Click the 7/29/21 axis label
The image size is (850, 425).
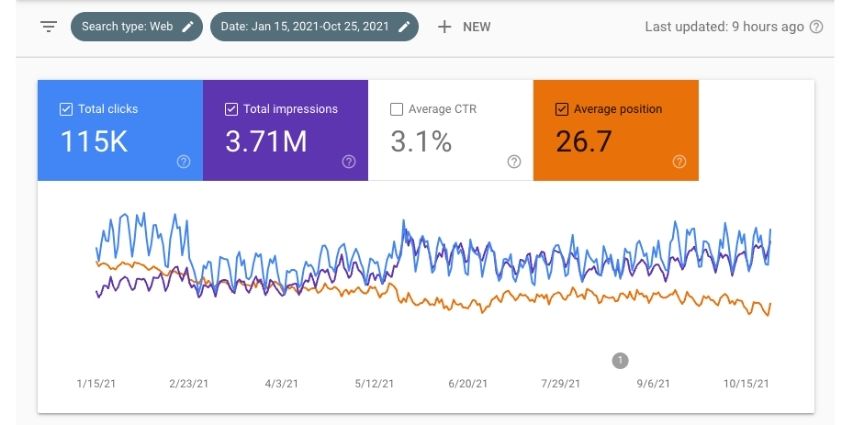pyautogui.click(x=561, y=384)
